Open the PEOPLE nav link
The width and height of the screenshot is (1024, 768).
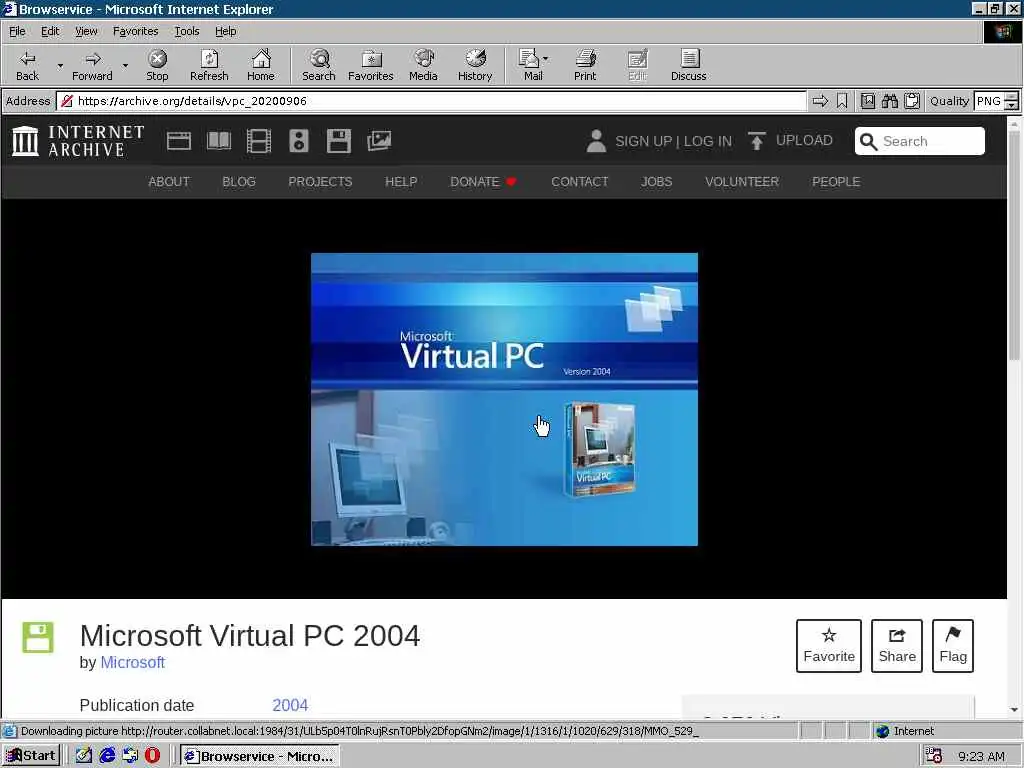[836, 182]
